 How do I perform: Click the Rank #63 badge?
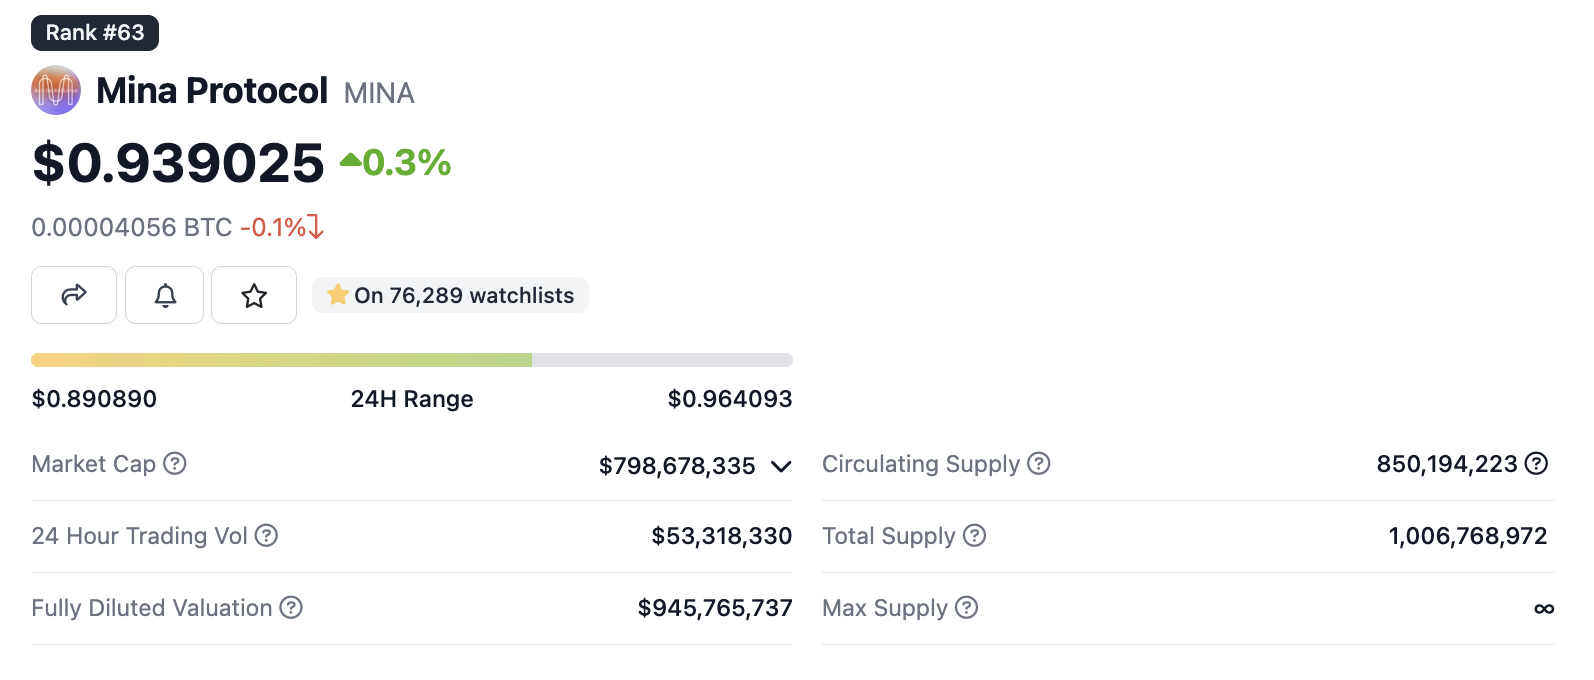95,33
